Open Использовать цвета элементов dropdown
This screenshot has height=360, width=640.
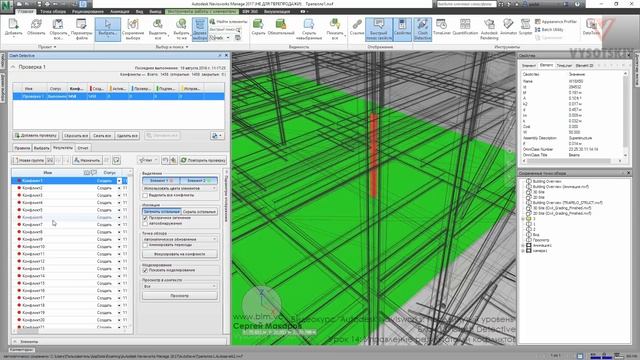(180, 188)
